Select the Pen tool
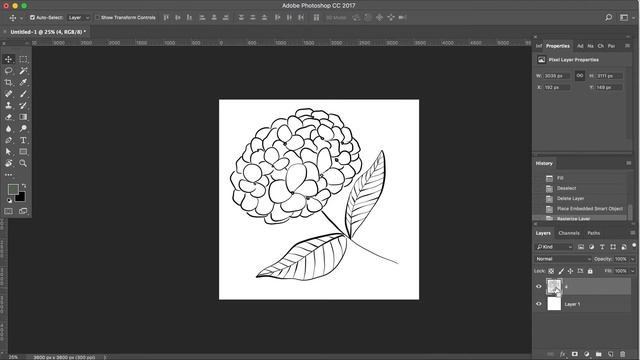Image resolution: width=640 pixels, height=360 pixels. point(9,140)
